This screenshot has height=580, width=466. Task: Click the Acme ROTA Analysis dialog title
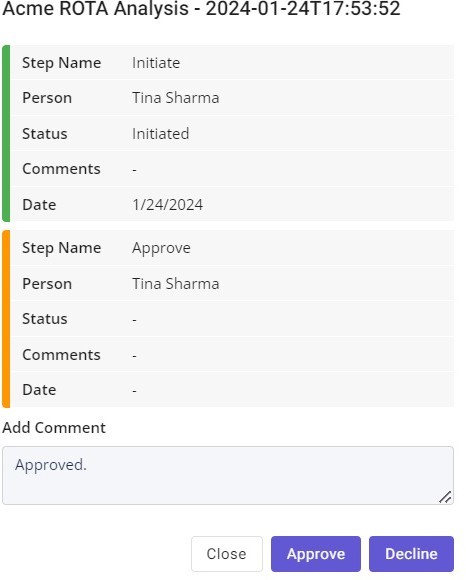(201, 9)
